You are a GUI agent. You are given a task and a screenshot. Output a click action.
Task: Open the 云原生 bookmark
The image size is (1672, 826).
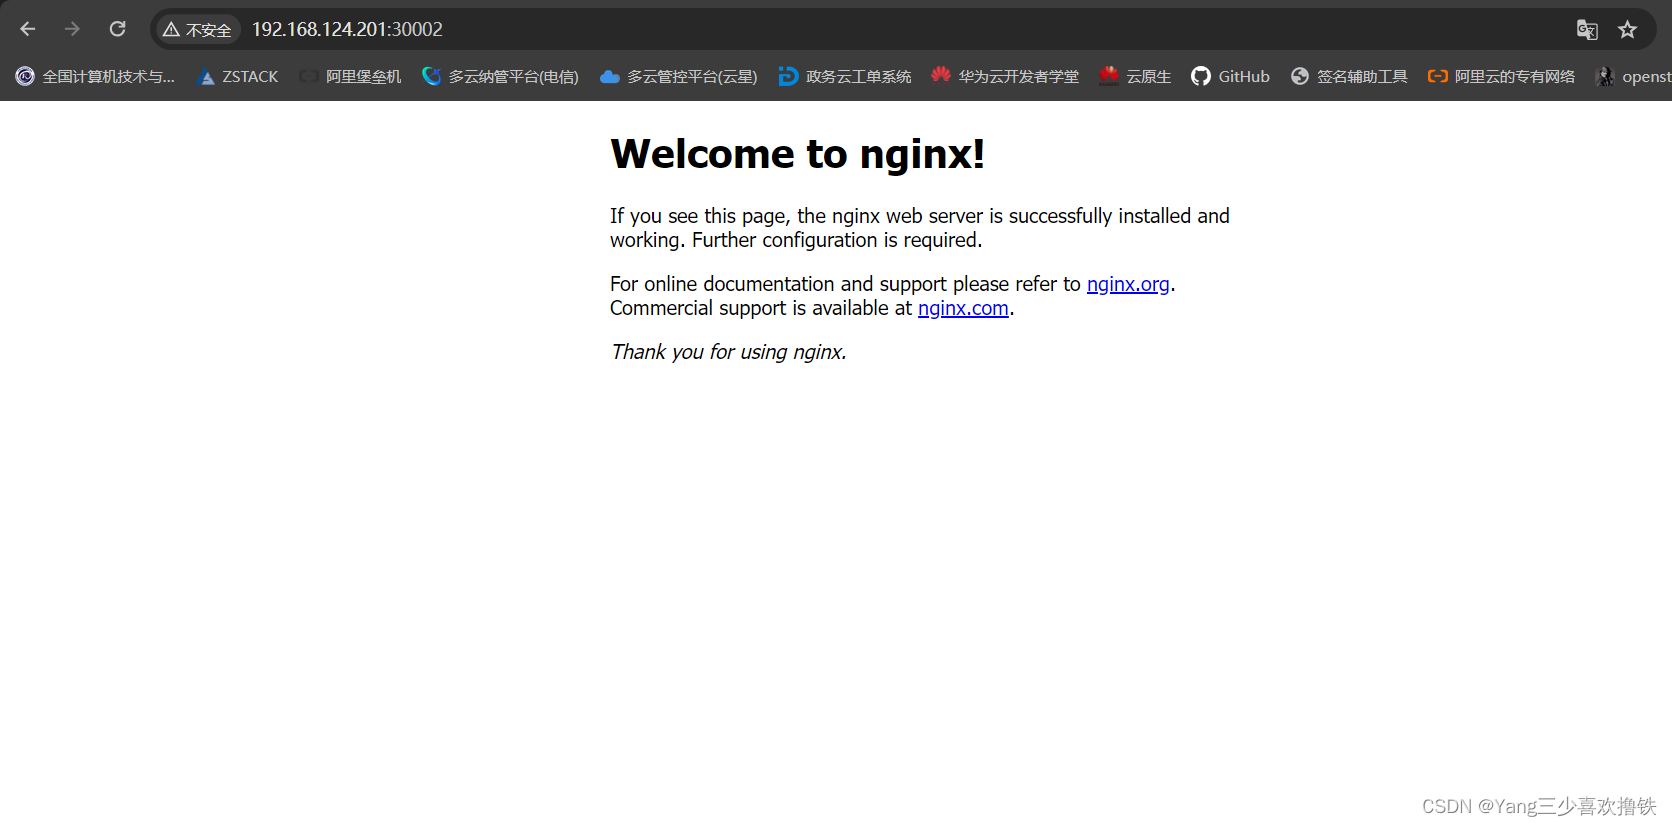point(1135,76)
